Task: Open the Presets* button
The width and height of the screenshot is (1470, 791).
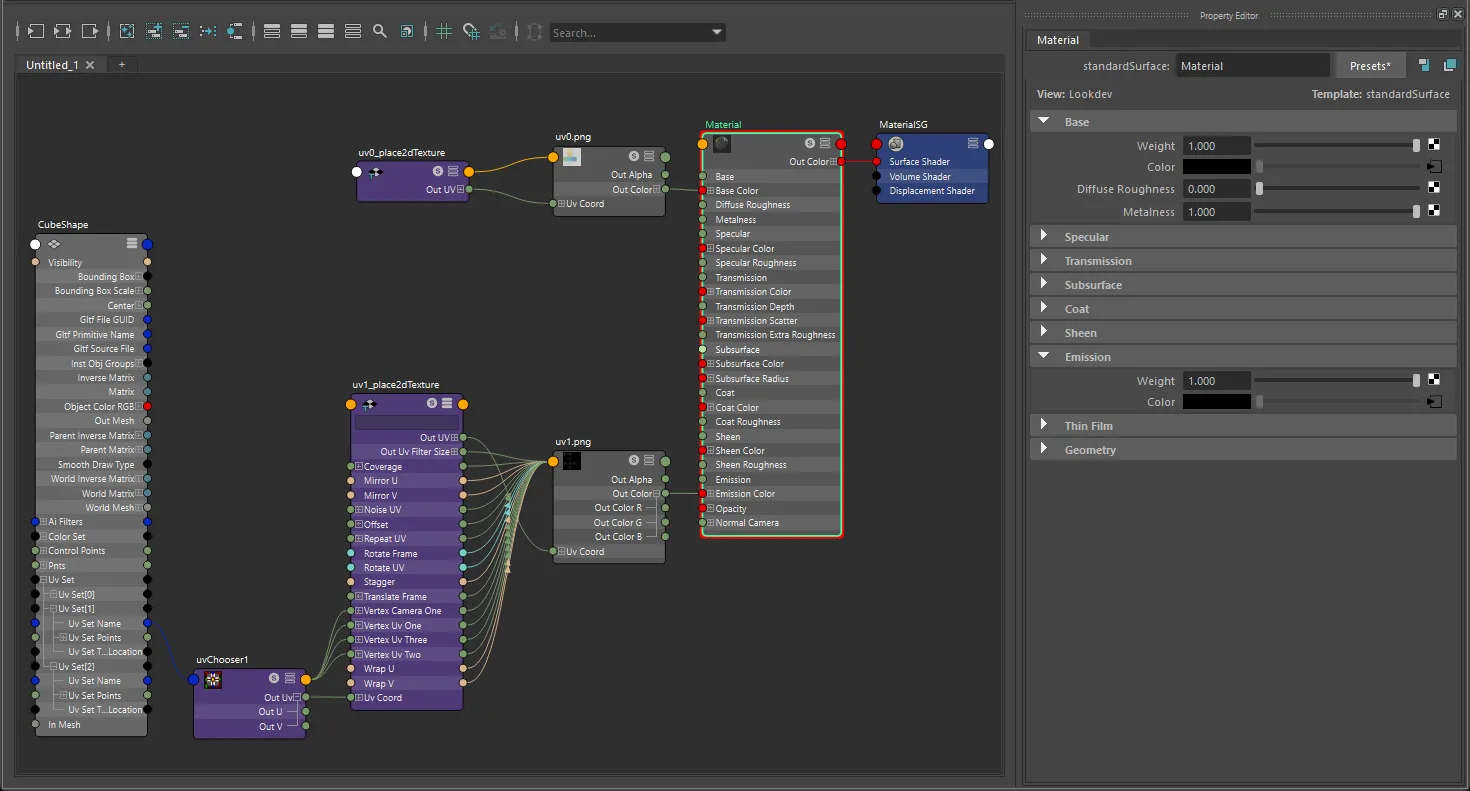Action: (x=1370, y=66)
